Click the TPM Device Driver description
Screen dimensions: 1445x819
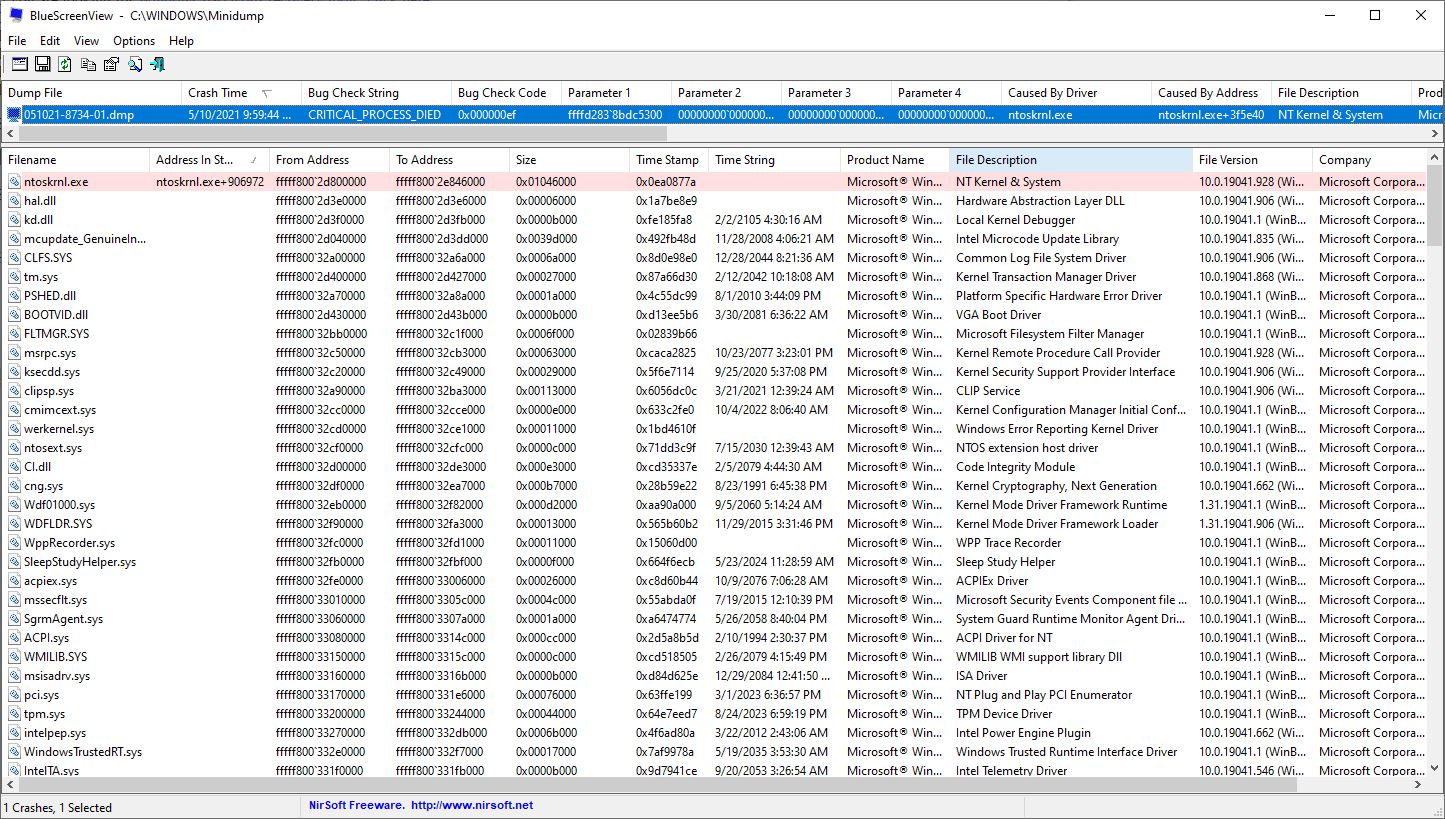[x=1004, y=714]
